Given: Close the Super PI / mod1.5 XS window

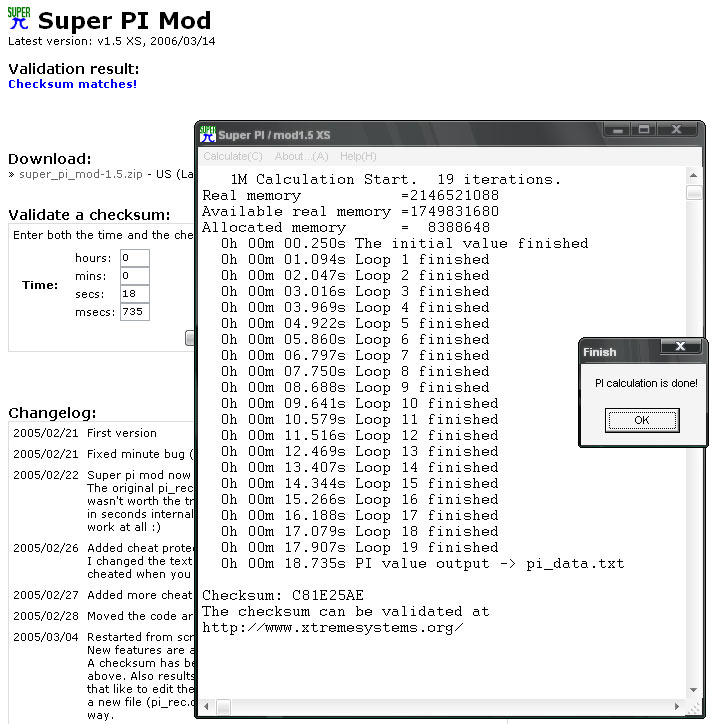Looking at the screenshot, I should [x=676, y=130].
